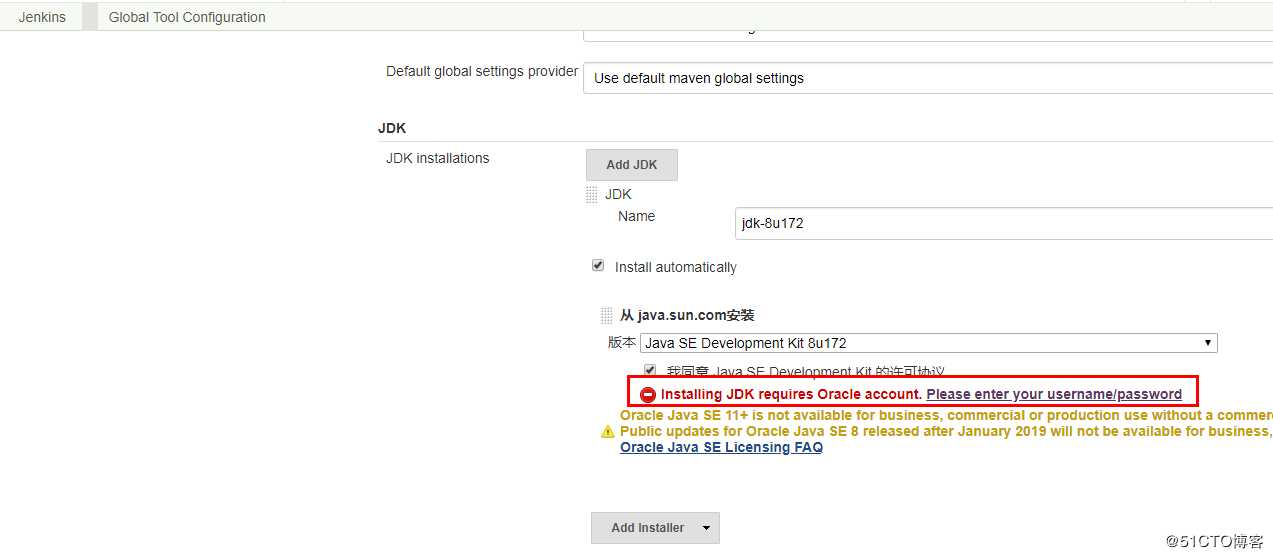Click the JDK section heading

392,128
